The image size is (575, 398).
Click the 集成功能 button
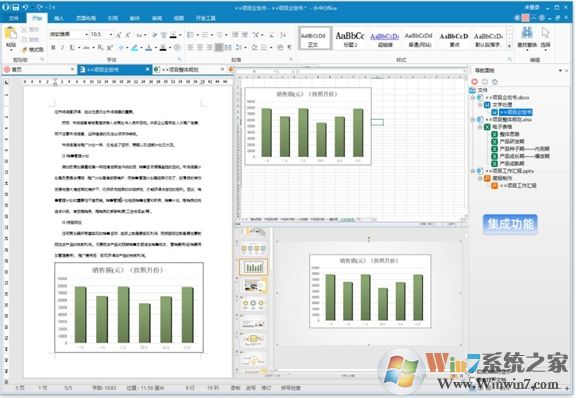[510, 224]
